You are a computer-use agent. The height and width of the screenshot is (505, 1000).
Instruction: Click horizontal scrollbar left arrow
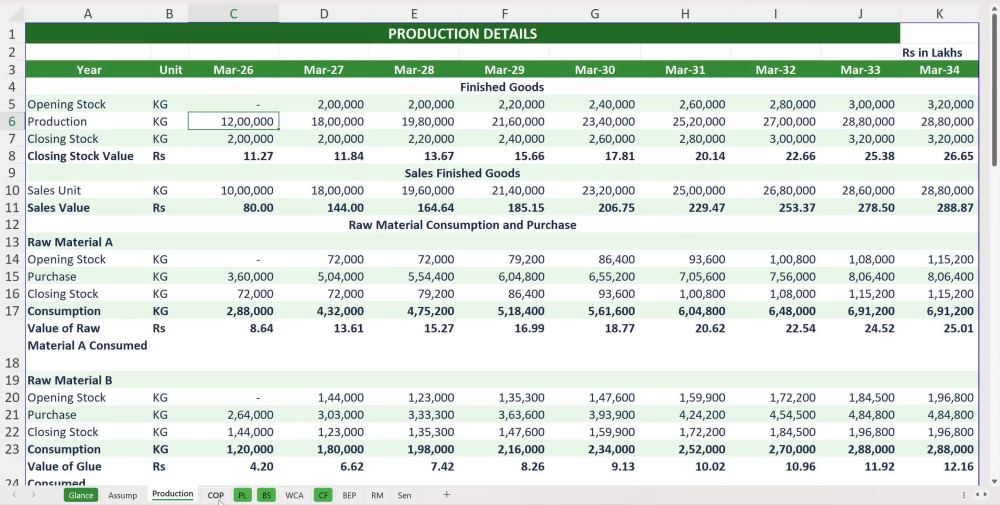(978, 495)
